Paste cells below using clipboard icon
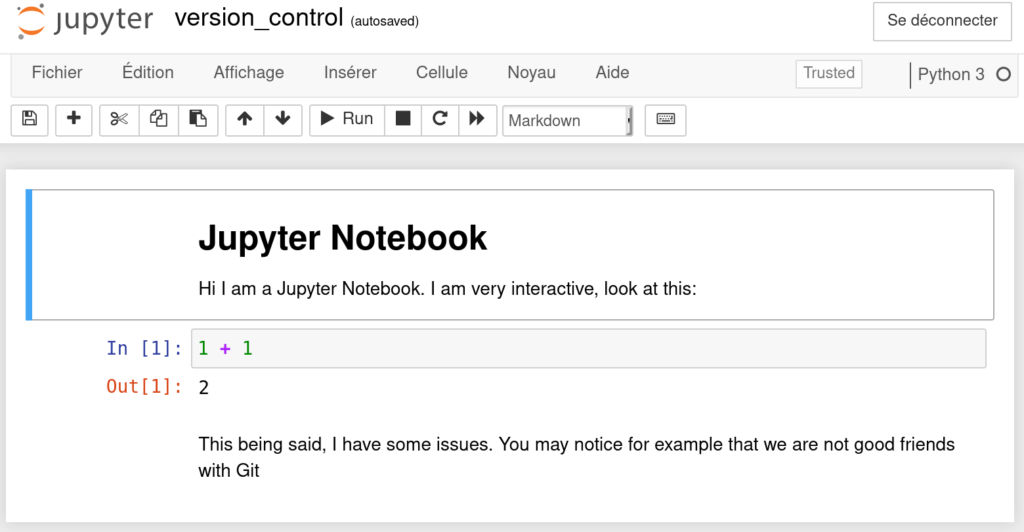The width and height of the screenshot is (1024, 532). (198, 119)
